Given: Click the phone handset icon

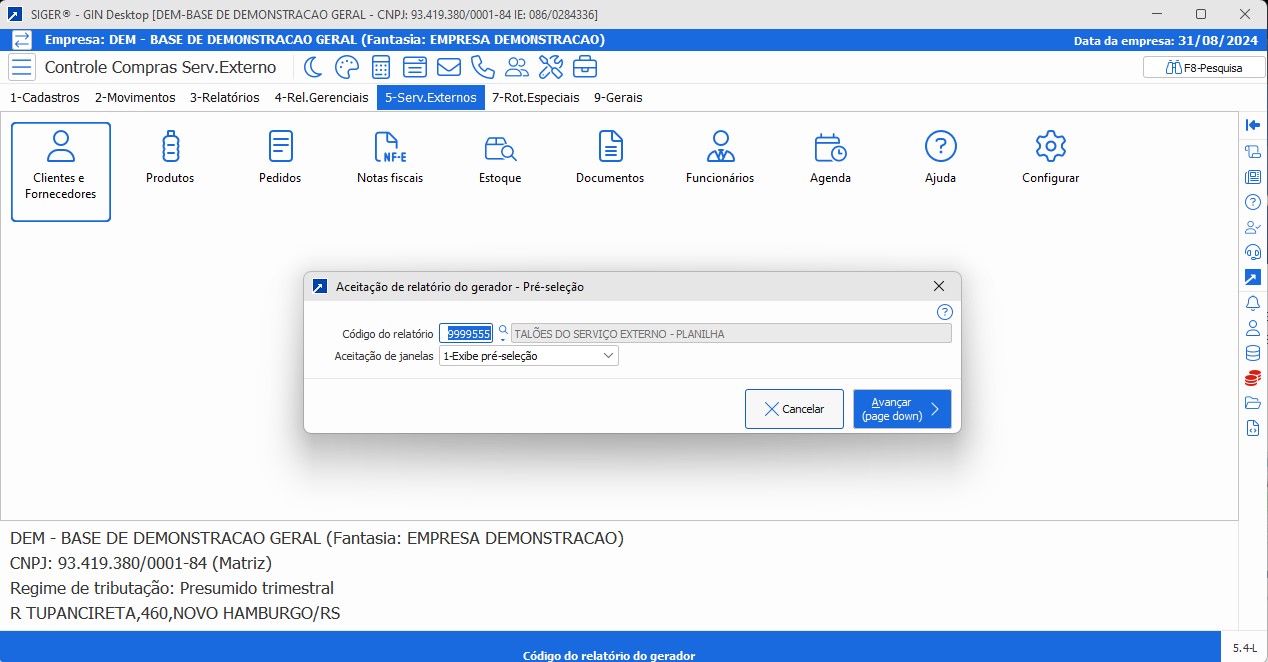Looking at the screenshot, I should pyautogui.click(x=483, y=67).
